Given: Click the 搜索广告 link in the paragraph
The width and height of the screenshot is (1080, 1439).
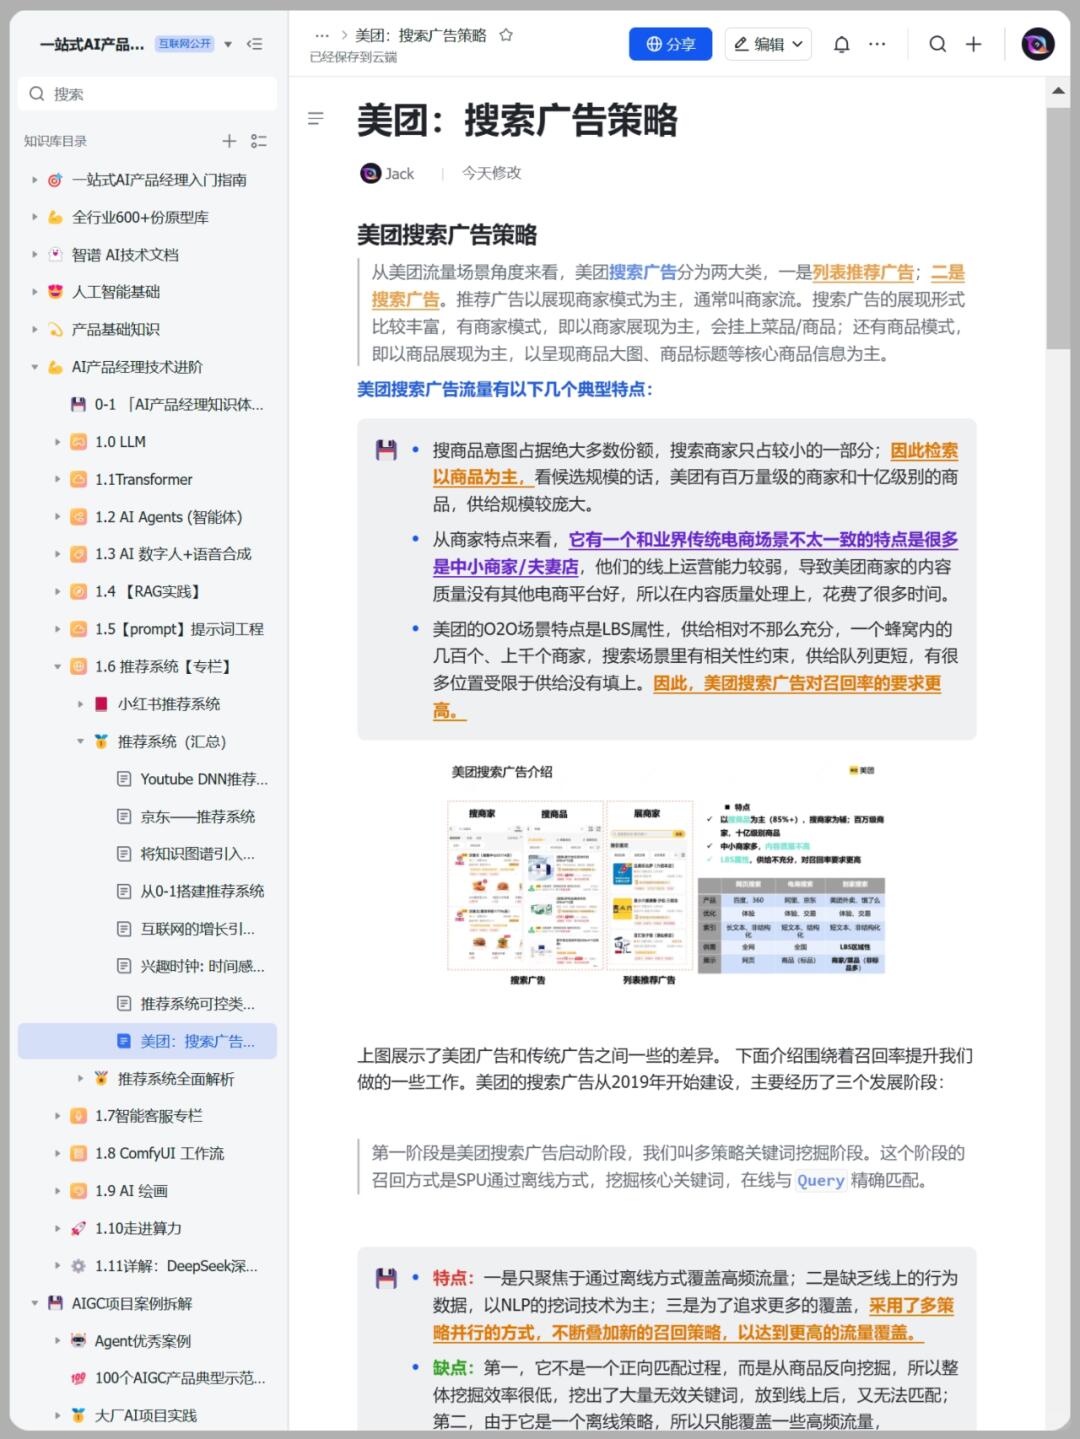Looking at the screenshot, I should coord(643,272).
